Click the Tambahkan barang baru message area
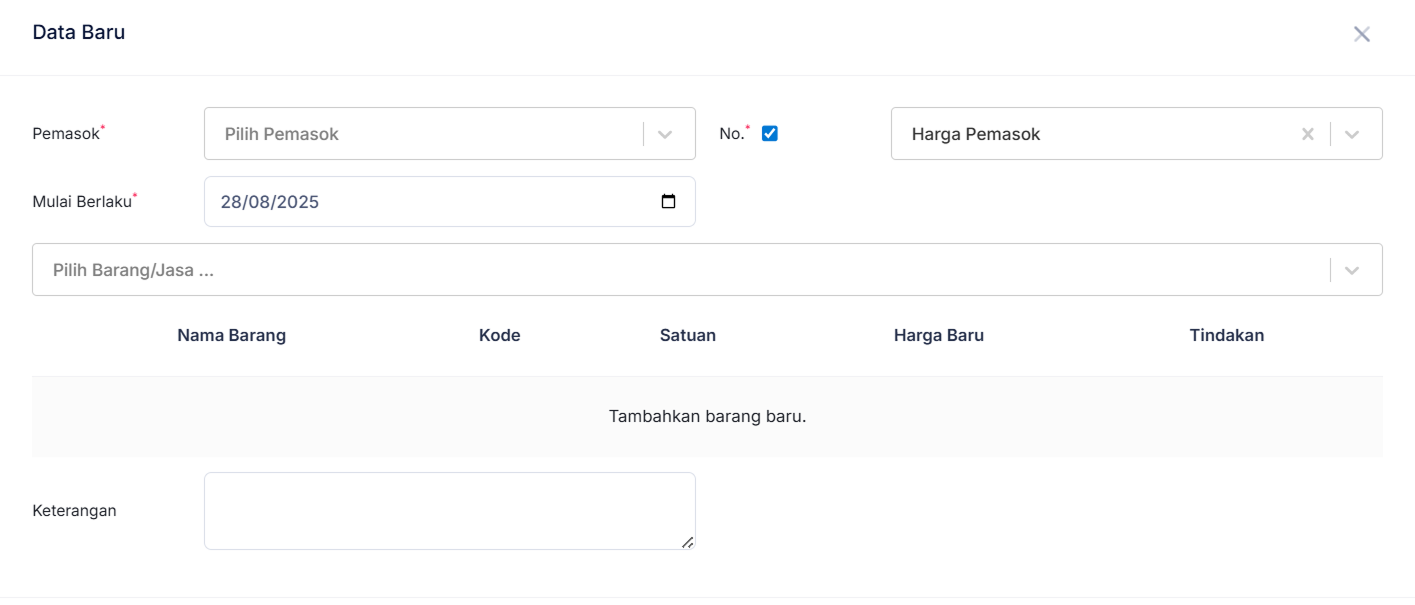This screenshot has height=605, width=1415. [707, 415]
